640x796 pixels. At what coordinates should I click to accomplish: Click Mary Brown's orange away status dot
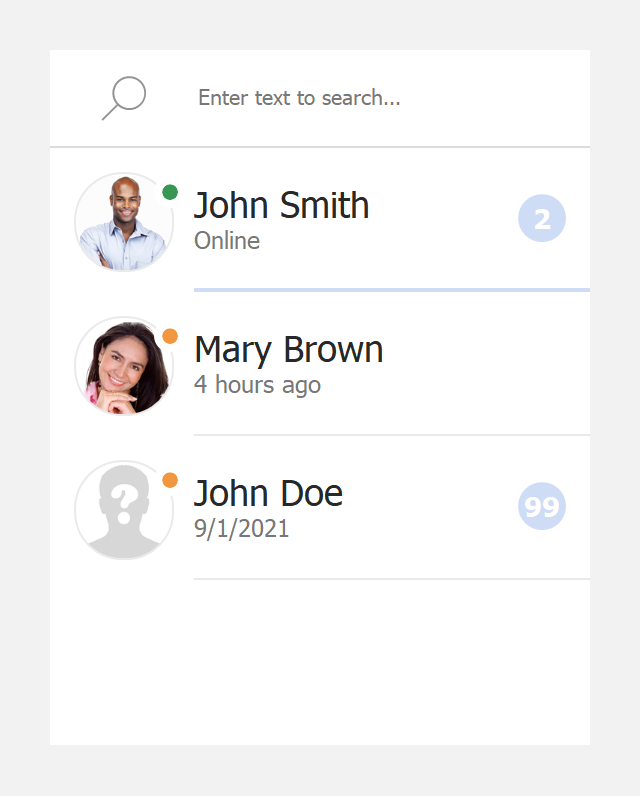(x=170, y=336)
